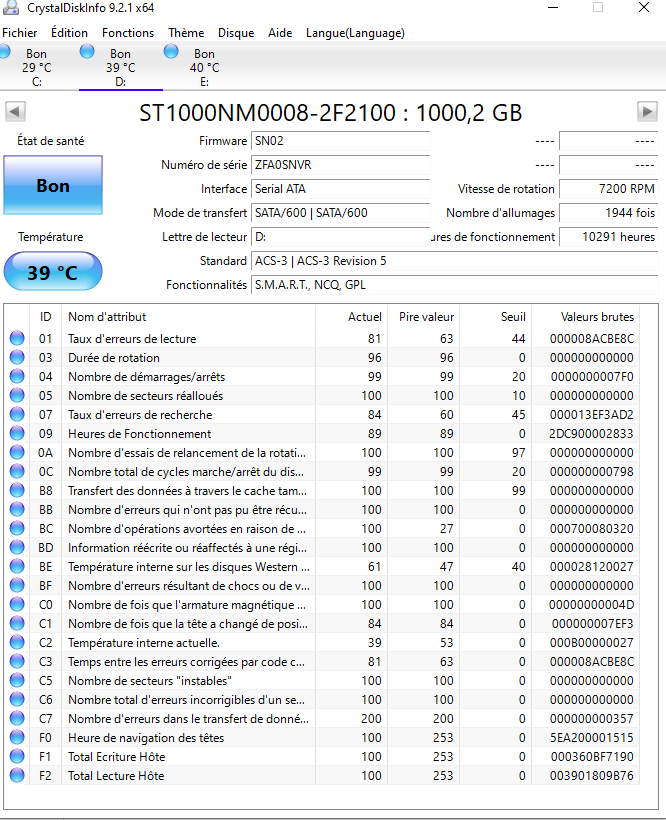Click status orb for attribute 03
This screenshot has width=666, height=820.
pos(17,357)
